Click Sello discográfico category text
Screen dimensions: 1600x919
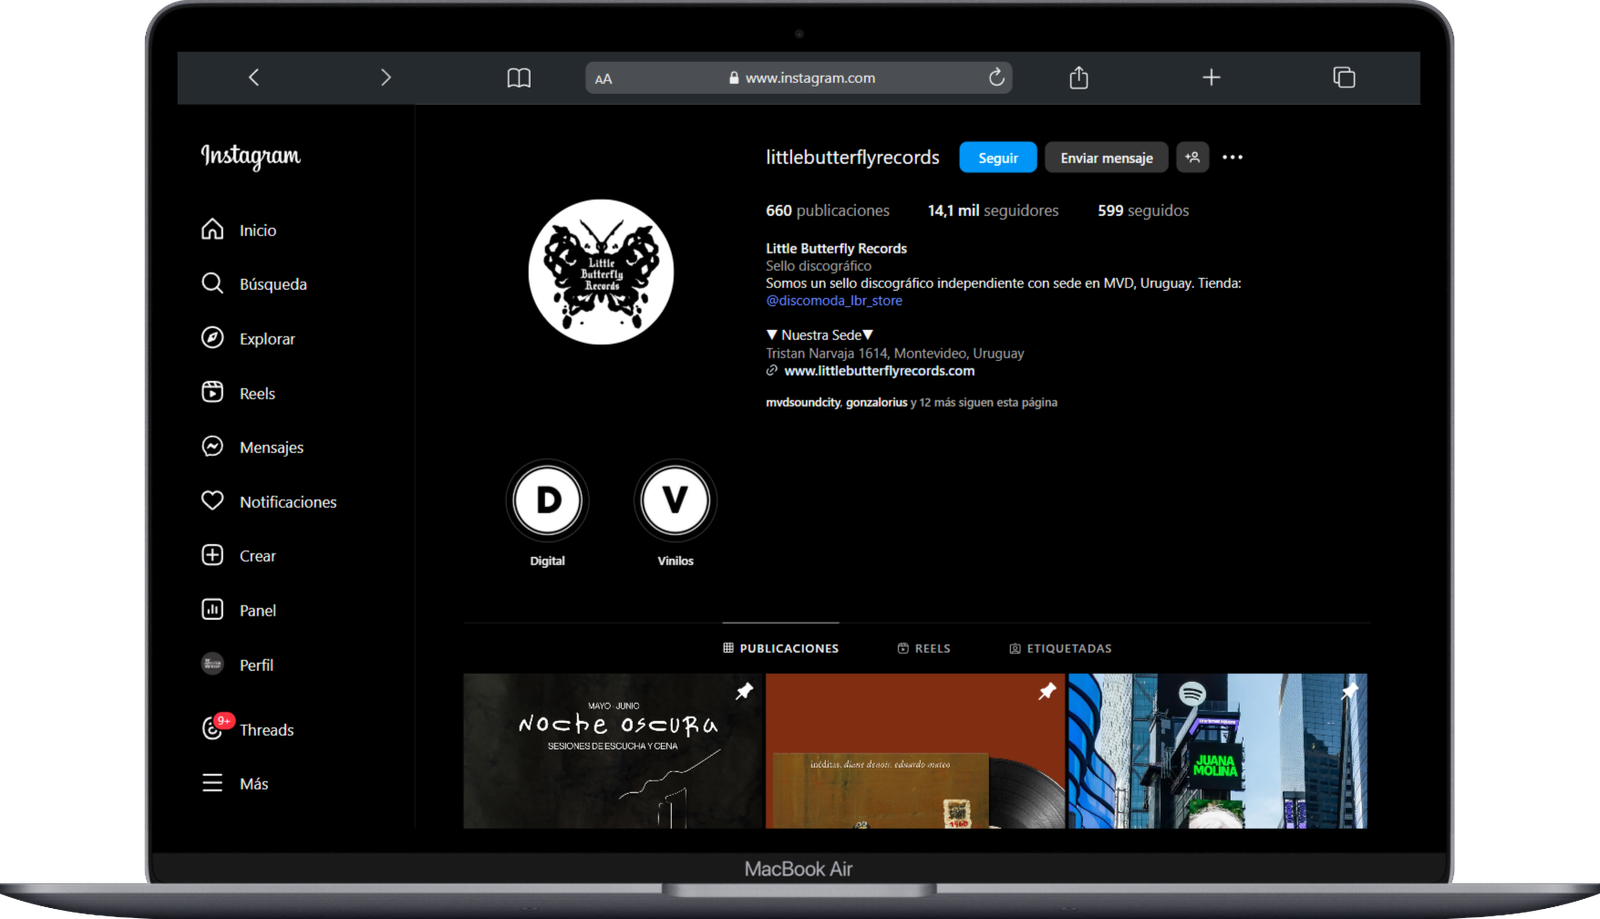tap(818, 266)
